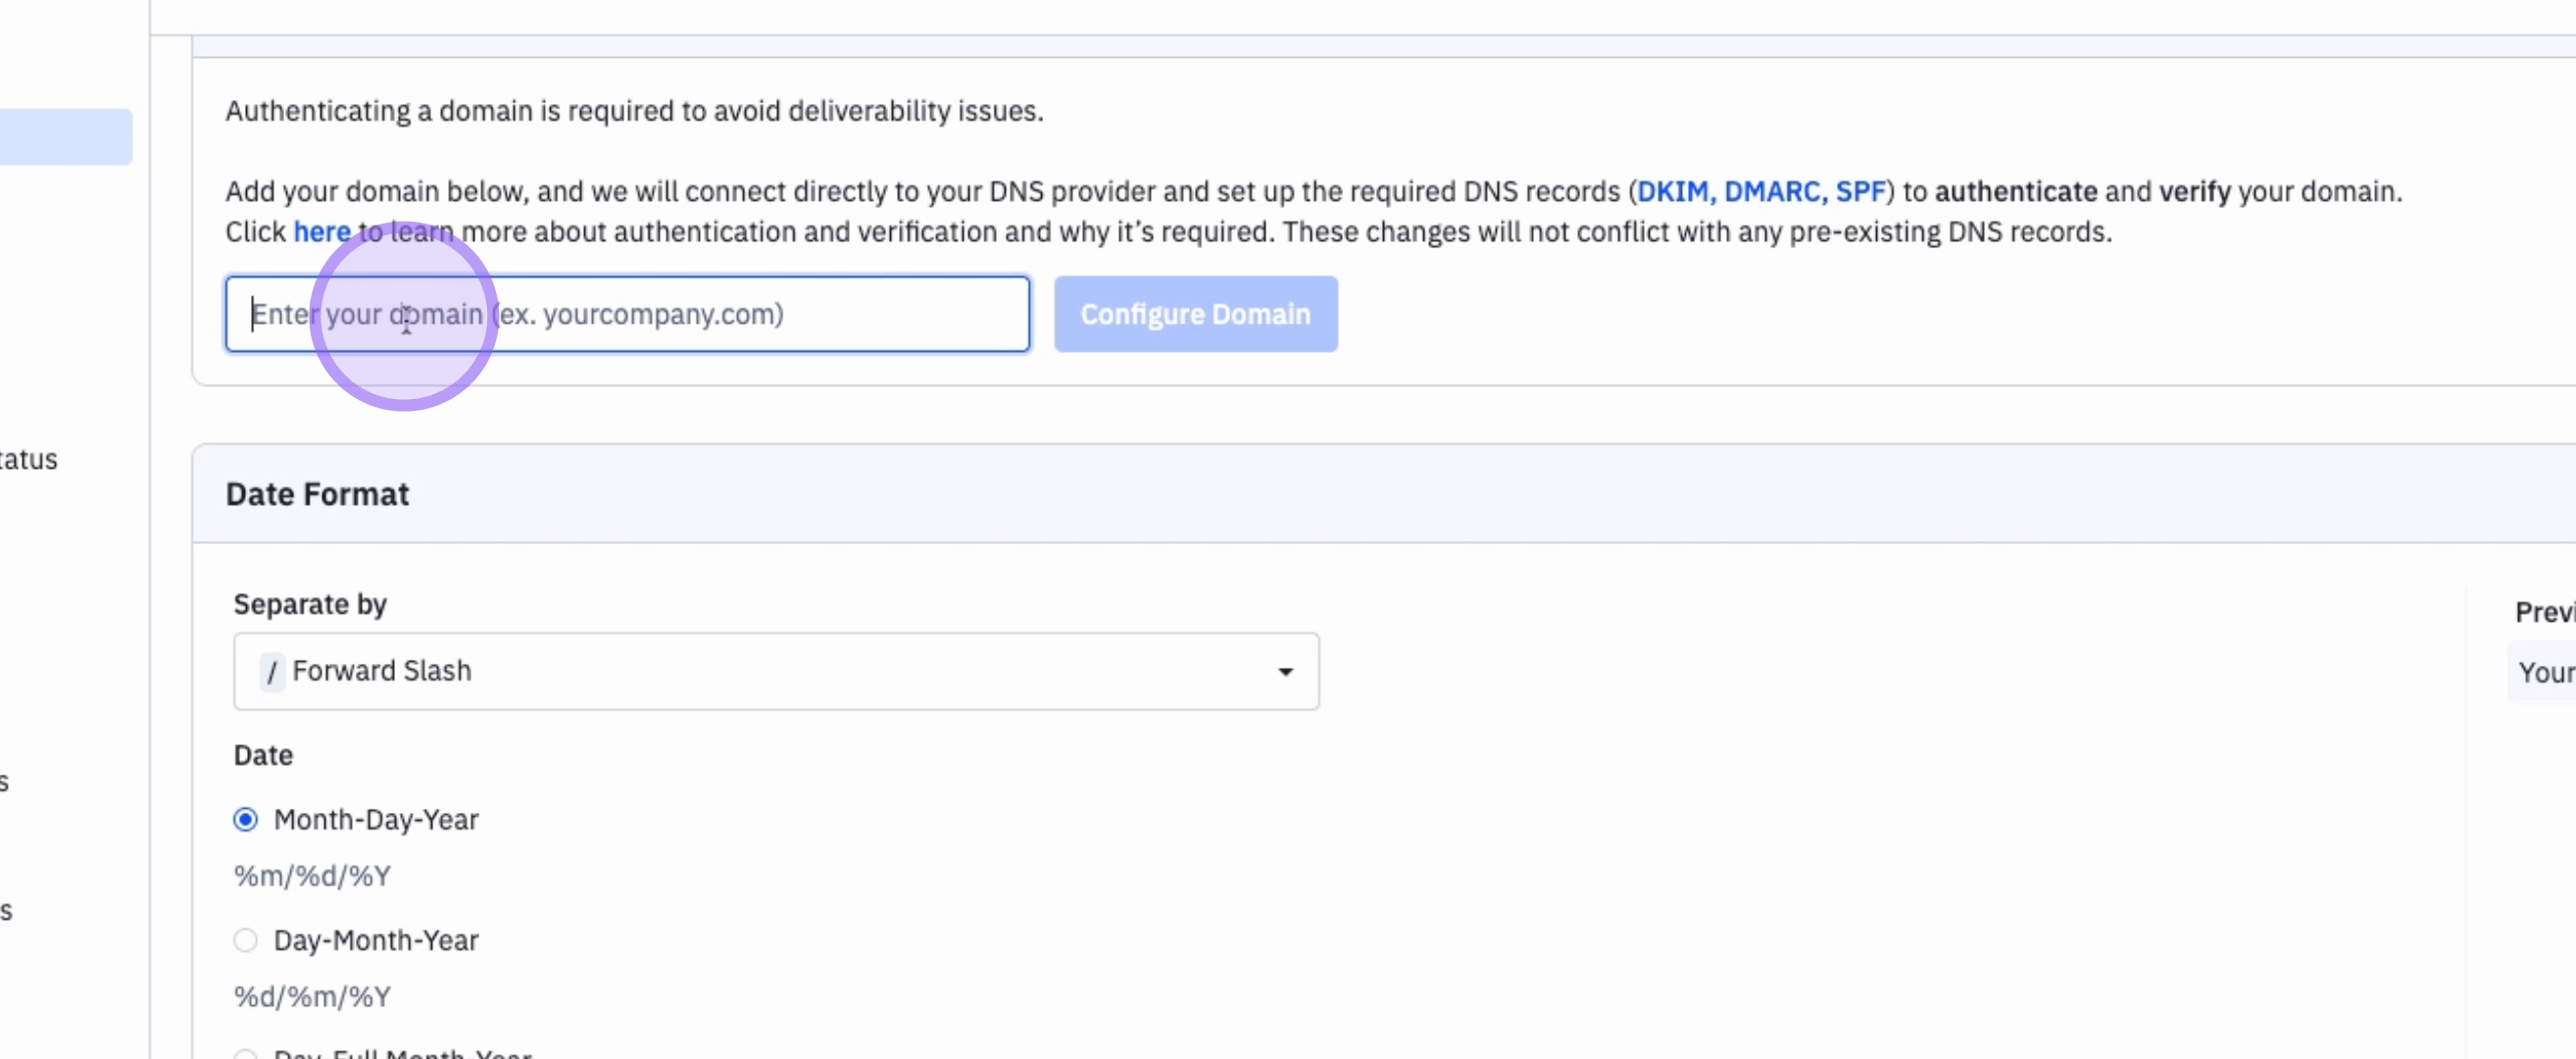Click the highlighted sidebar menu item
Viewport: 2576px width, 1059px height.
coord(65,137)
